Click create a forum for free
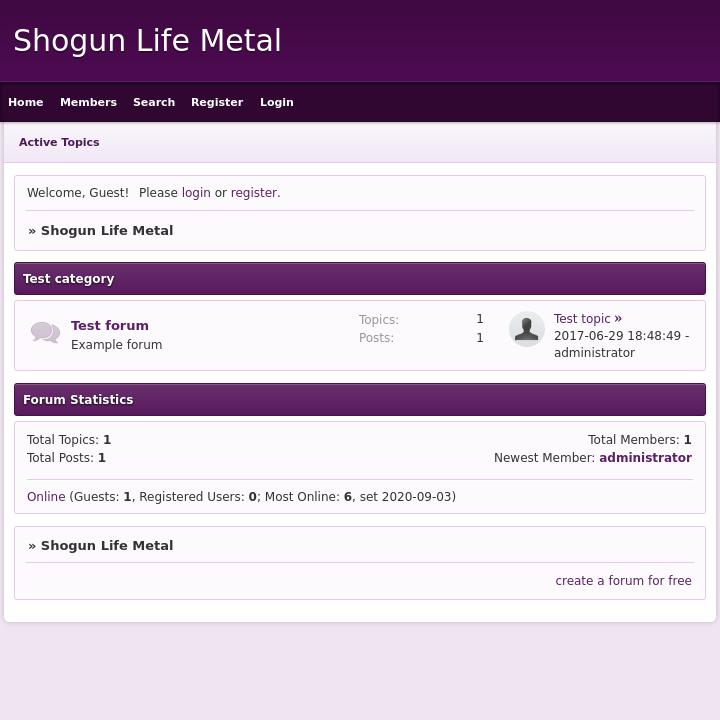Viewport: 720px width, 720px height. click(623, 581)
